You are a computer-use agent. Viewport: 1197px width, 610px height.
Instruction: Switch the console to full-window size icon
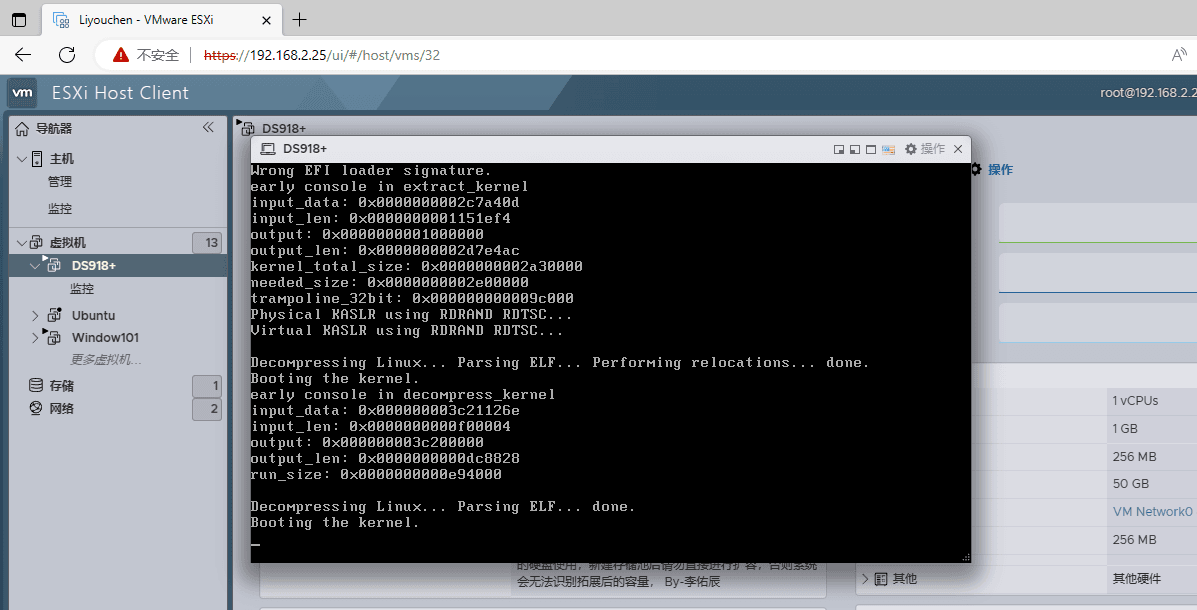(871, 150)
